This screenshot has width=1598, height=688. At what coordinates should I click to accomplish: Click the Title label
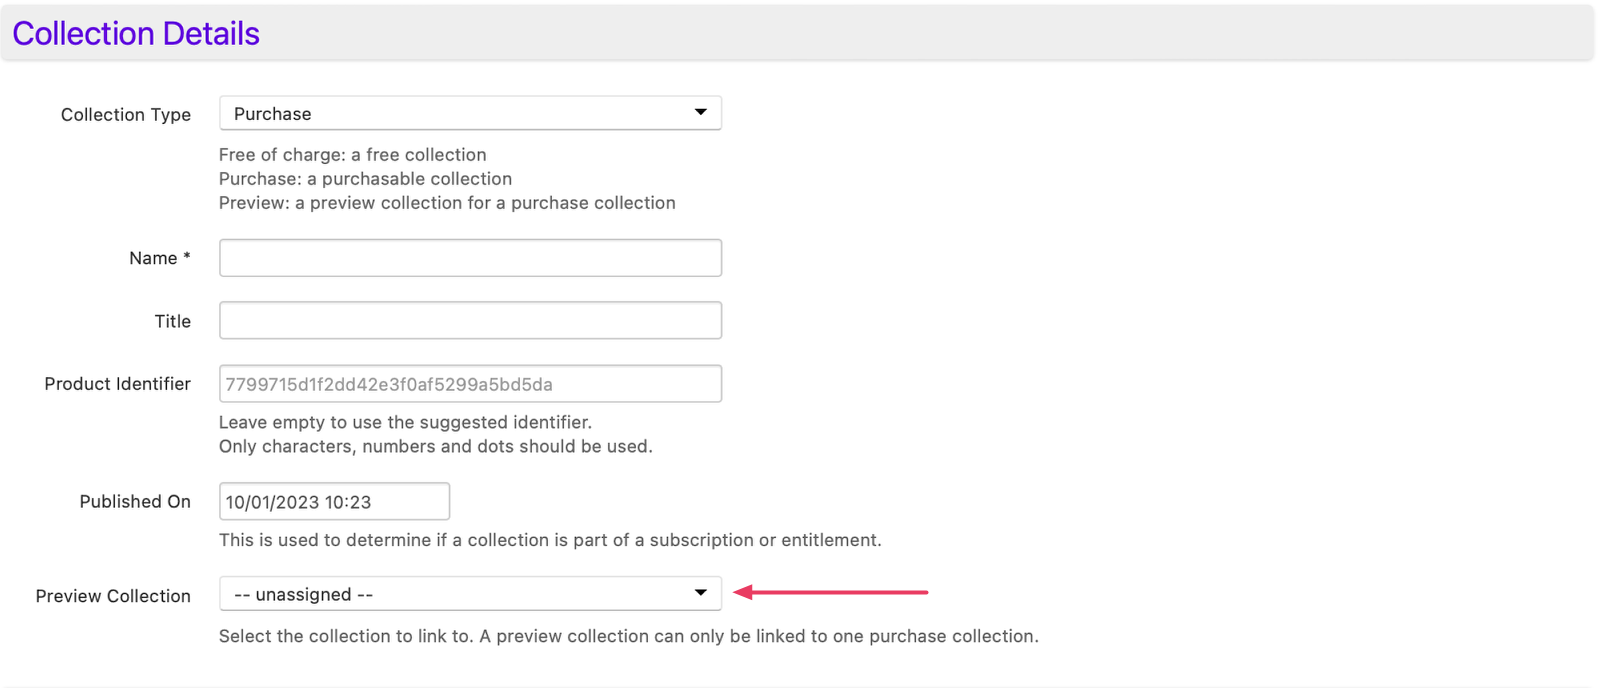click(x=173, y=321)
